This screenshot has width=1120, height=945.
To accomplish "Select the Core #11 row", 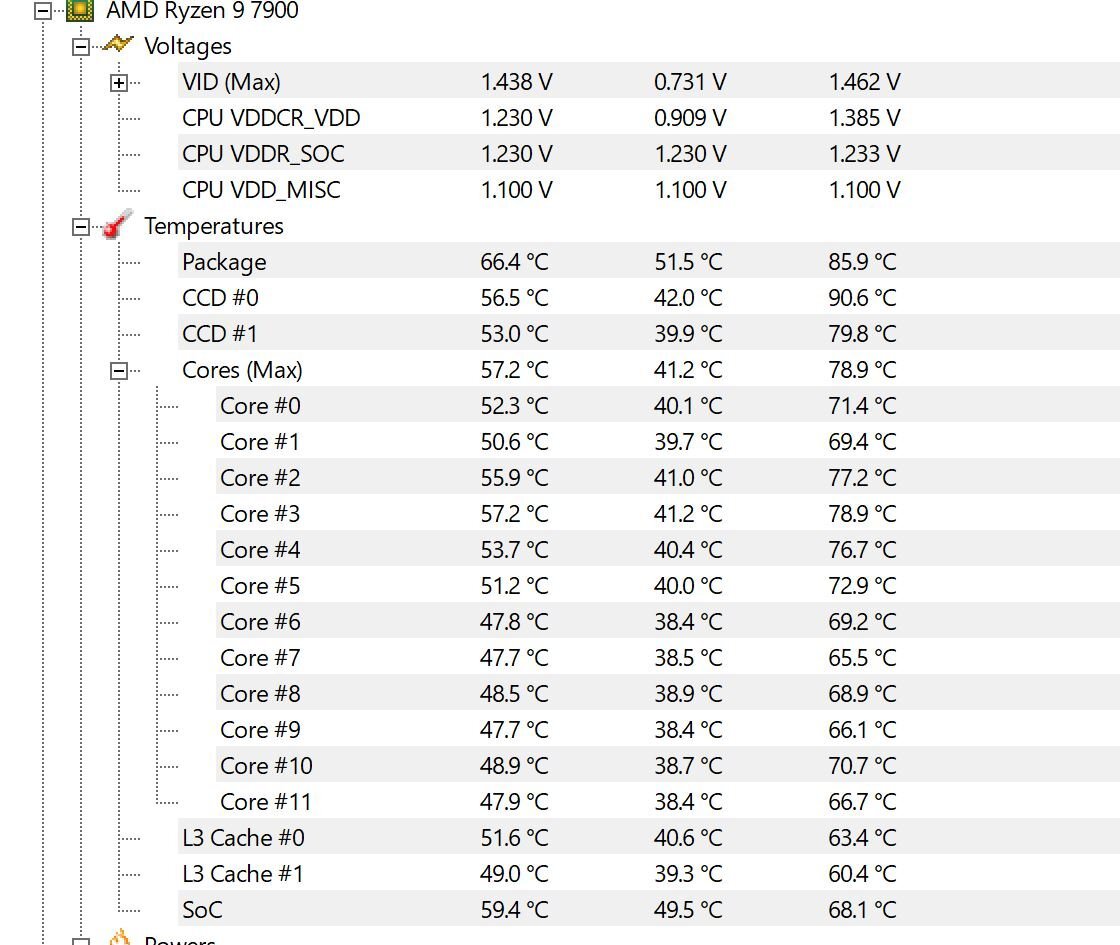I will coord(668,801).
